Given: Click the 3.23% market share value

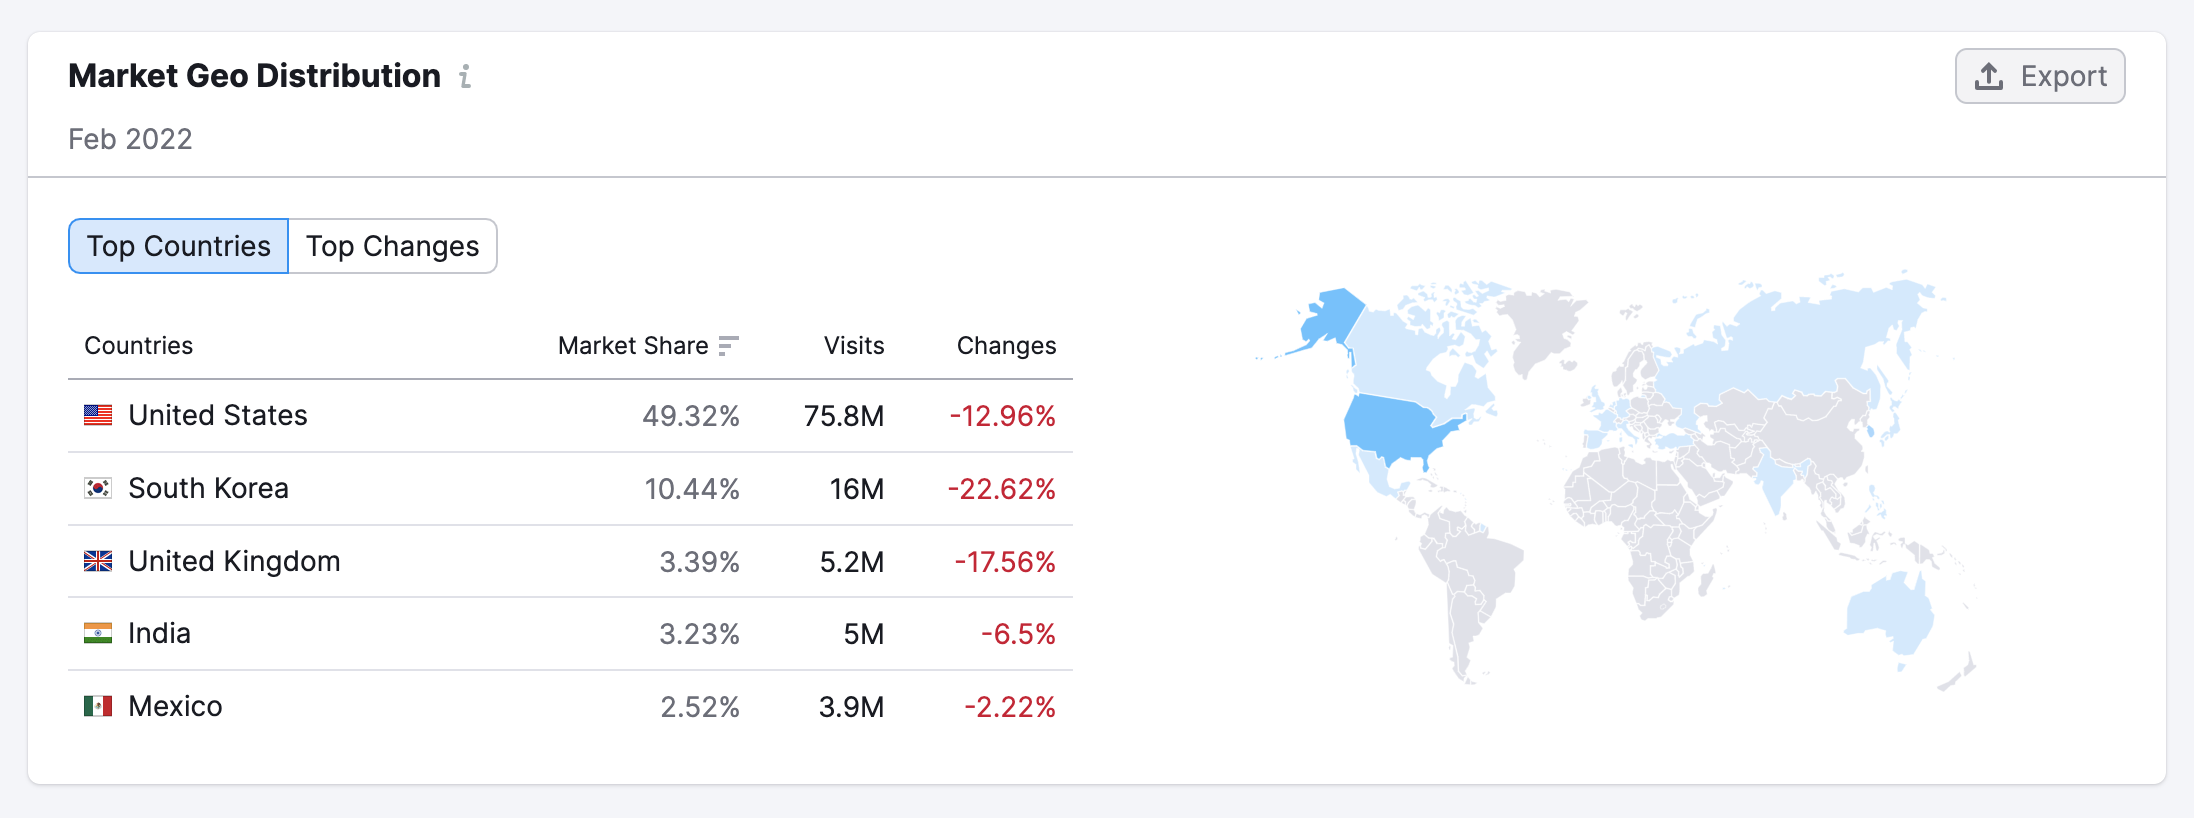Looking at the screenshot, I should click(699, 634).
